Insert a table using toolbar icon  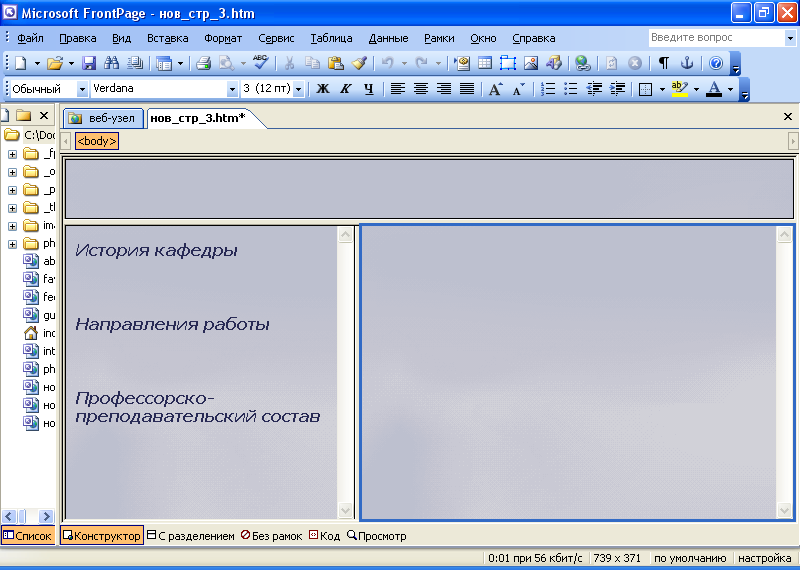484,63
